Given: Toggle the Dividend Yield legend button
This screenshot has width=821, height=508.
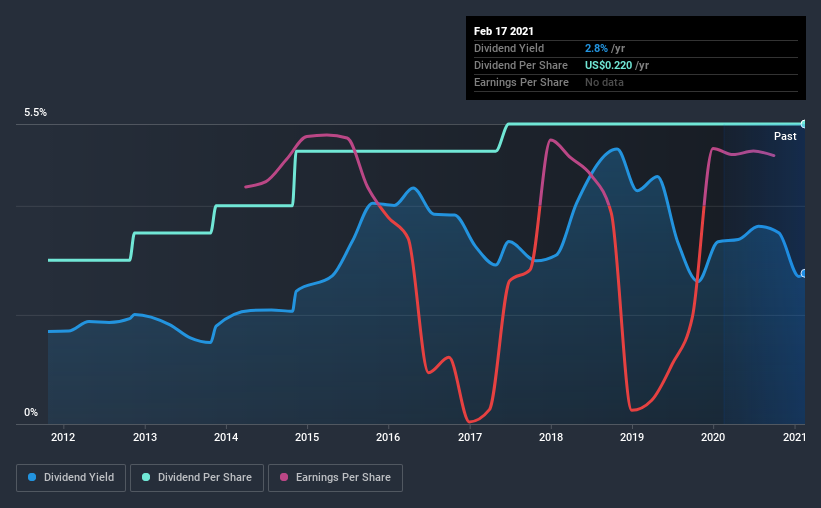Looking at the screenshot, I should (x=71, y=478).
